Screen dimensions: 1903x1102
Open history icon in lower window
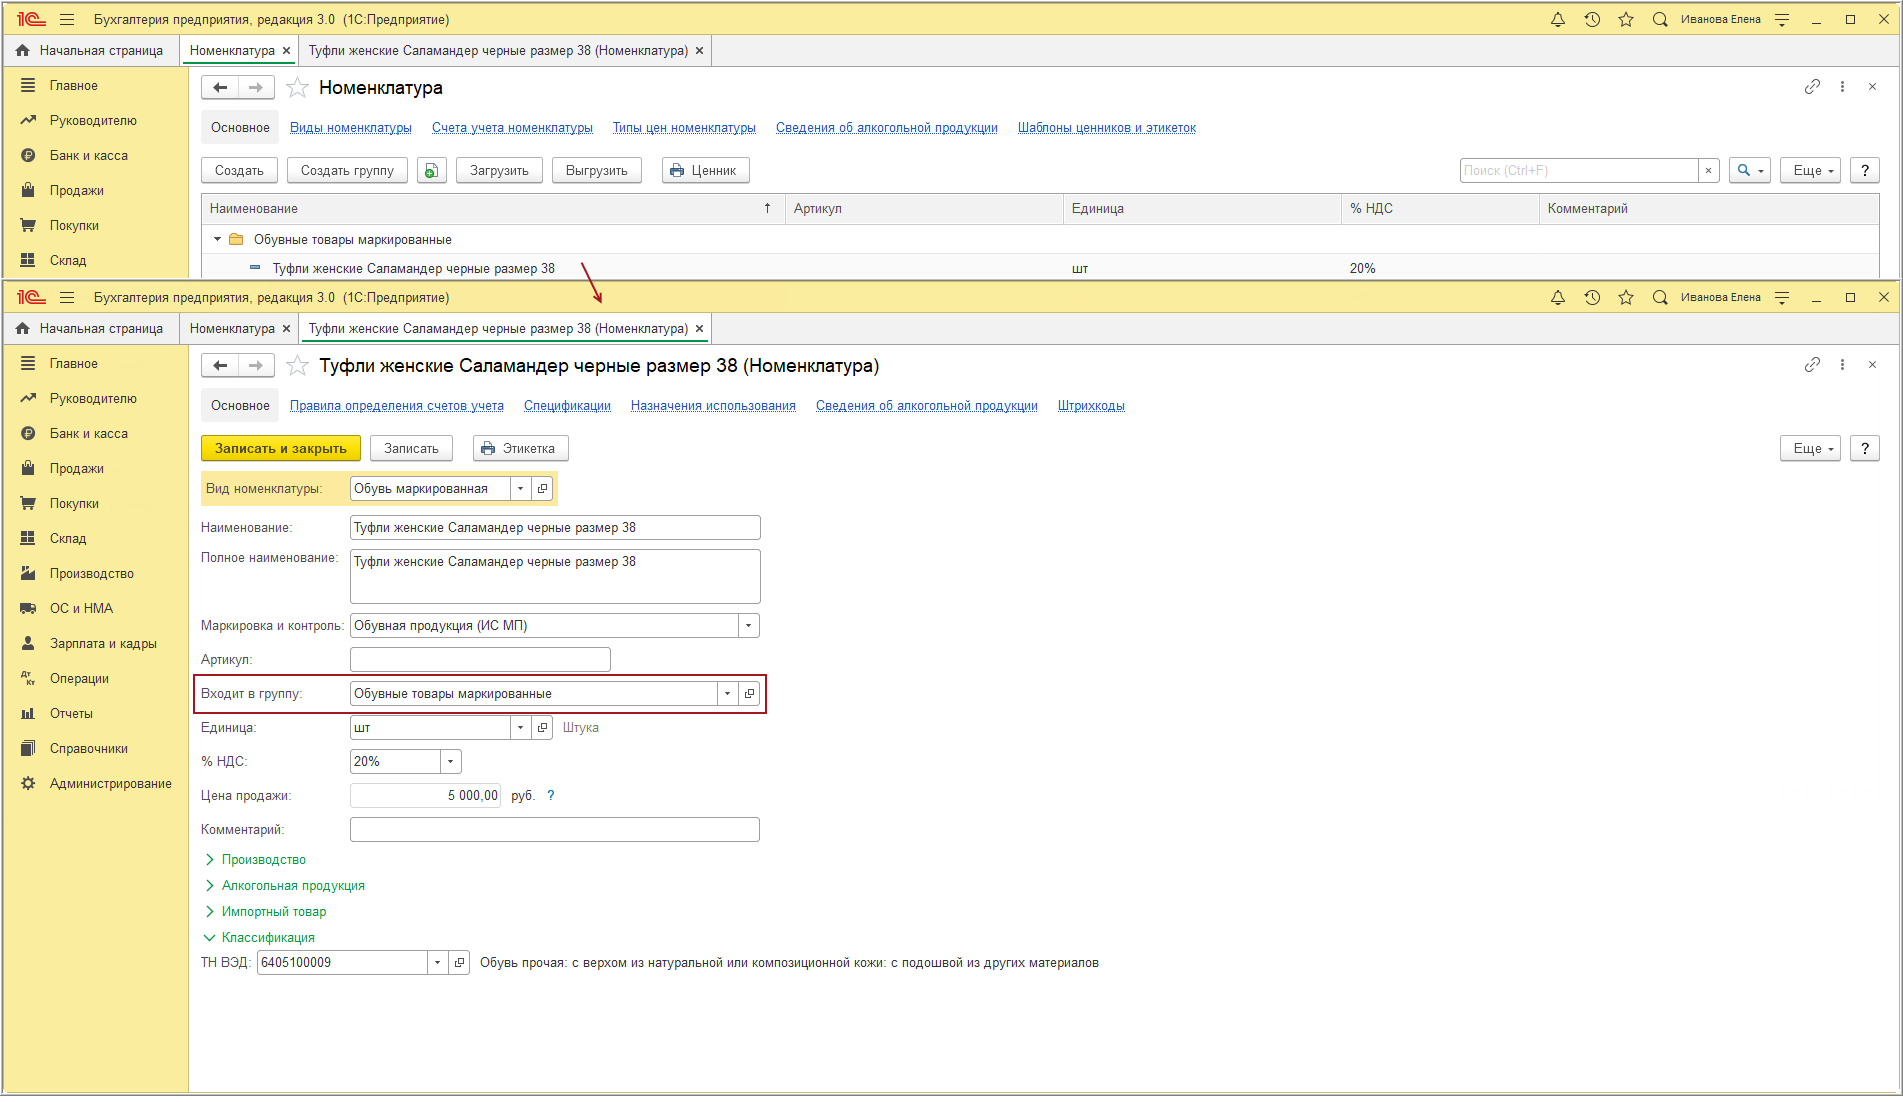tap(1592, 297)
